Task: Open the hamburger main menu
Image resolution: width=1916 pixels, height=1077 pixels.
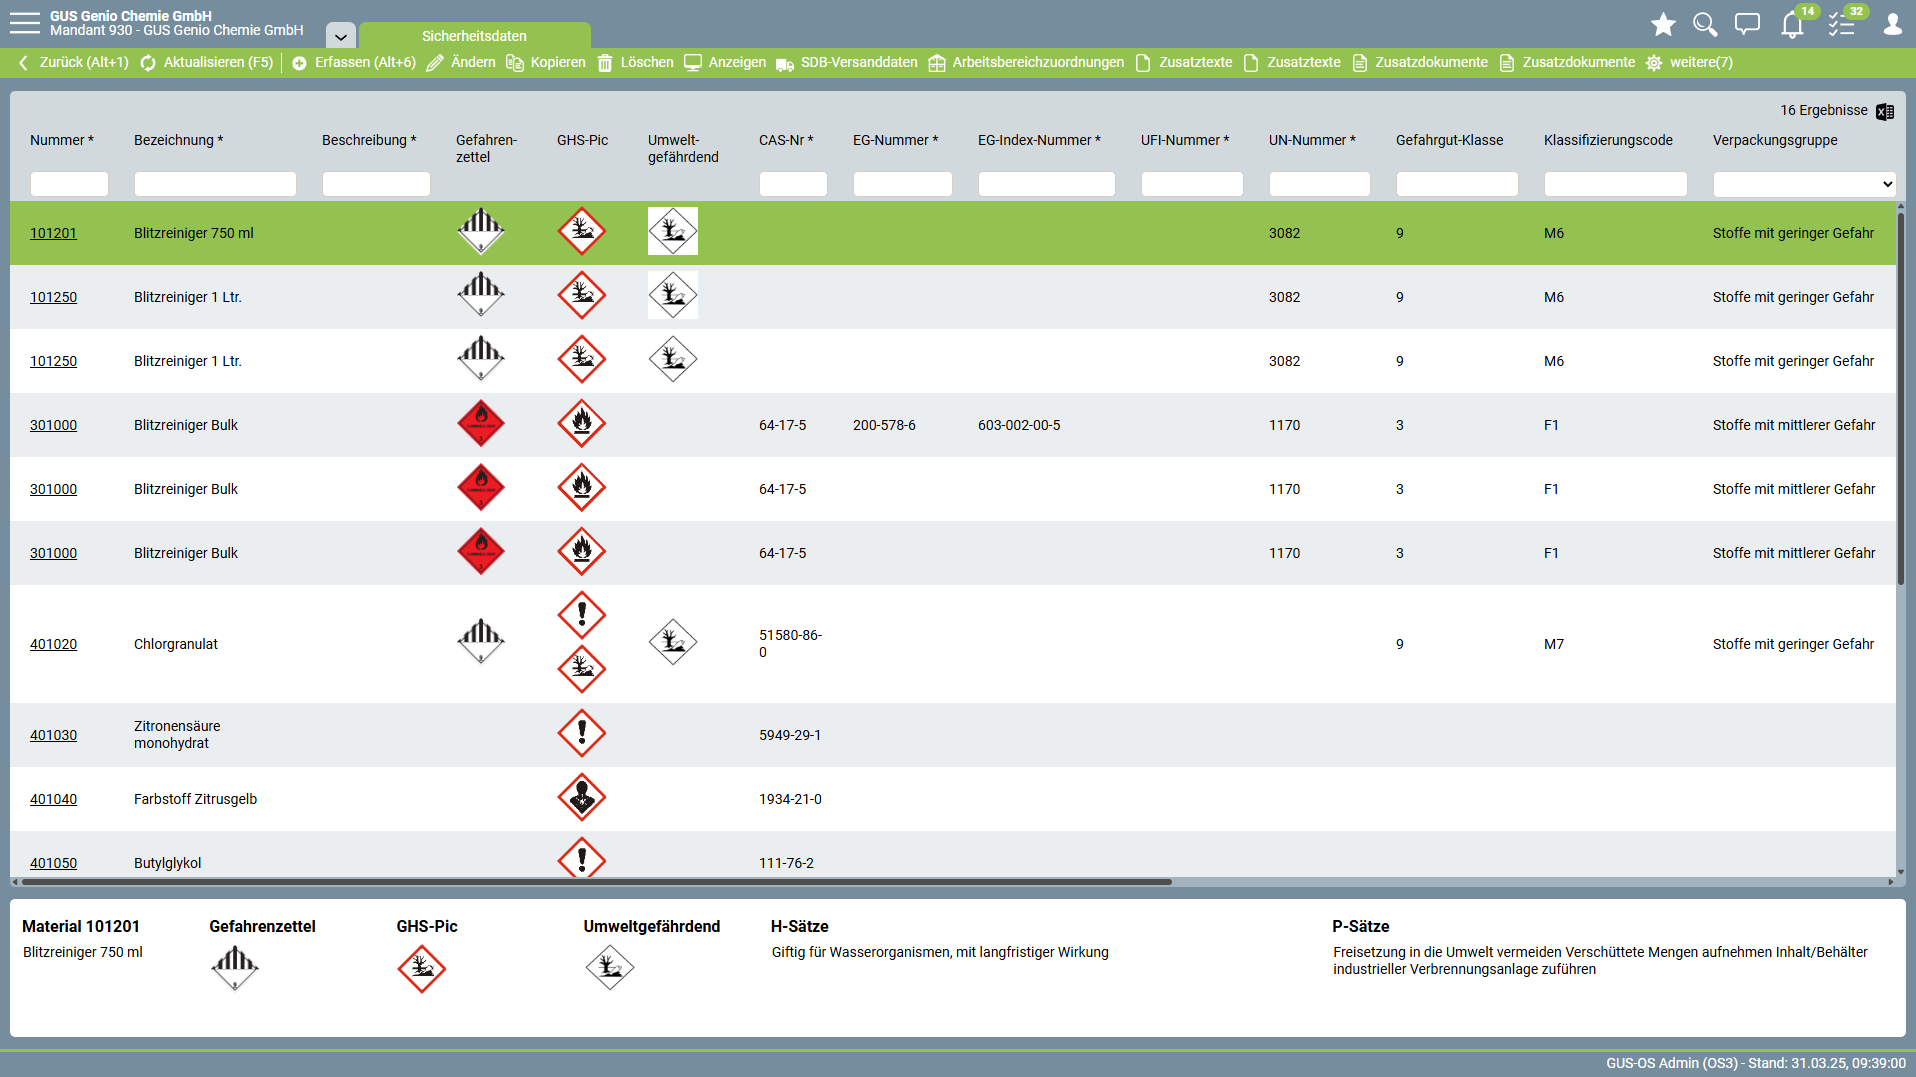Action: (25, 23)
